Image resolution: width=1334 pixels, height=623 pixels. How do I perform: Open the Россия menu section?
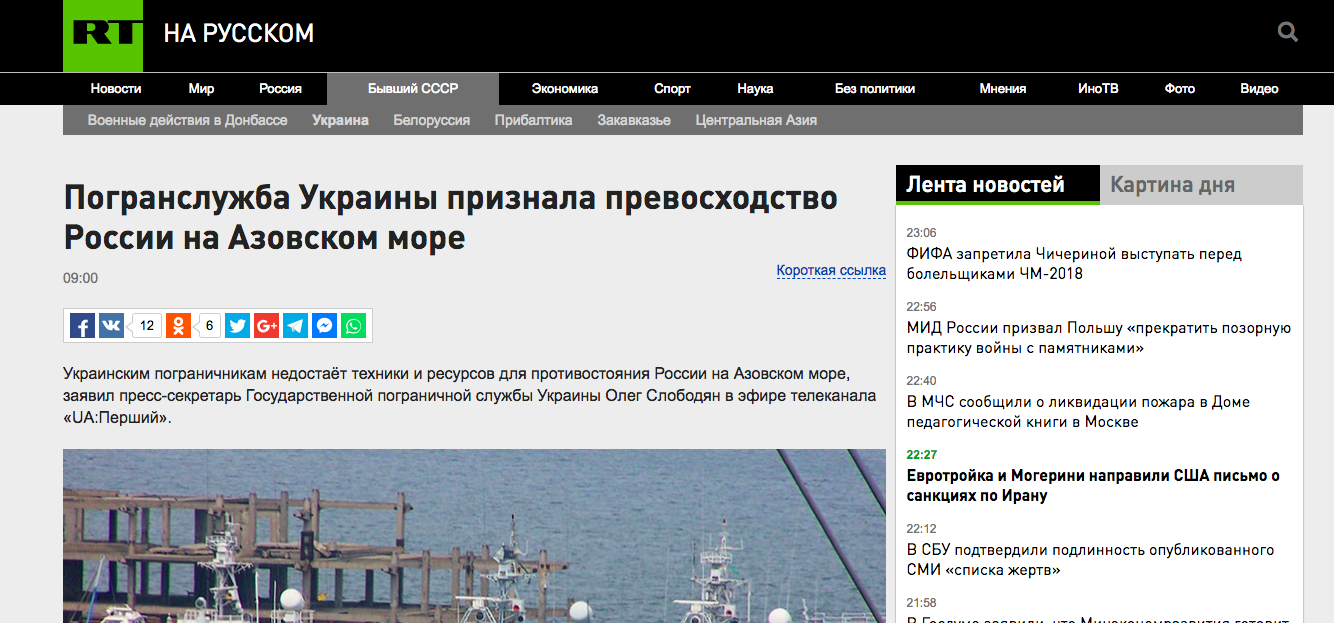coord(280,88)
